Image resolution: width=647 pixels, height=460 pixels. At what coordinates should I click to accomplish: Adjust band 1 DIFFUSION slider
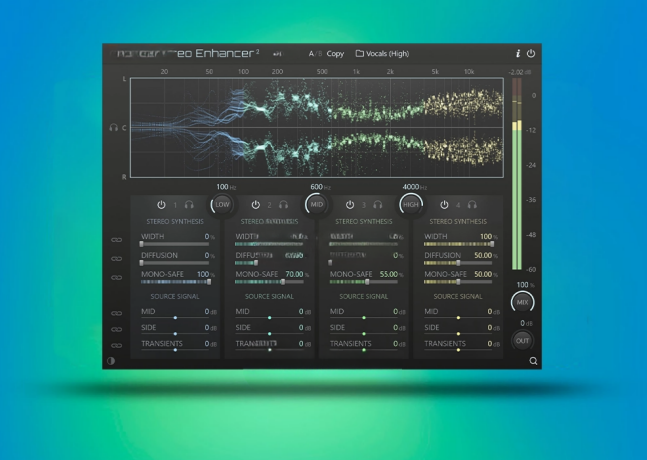point(175,263)
